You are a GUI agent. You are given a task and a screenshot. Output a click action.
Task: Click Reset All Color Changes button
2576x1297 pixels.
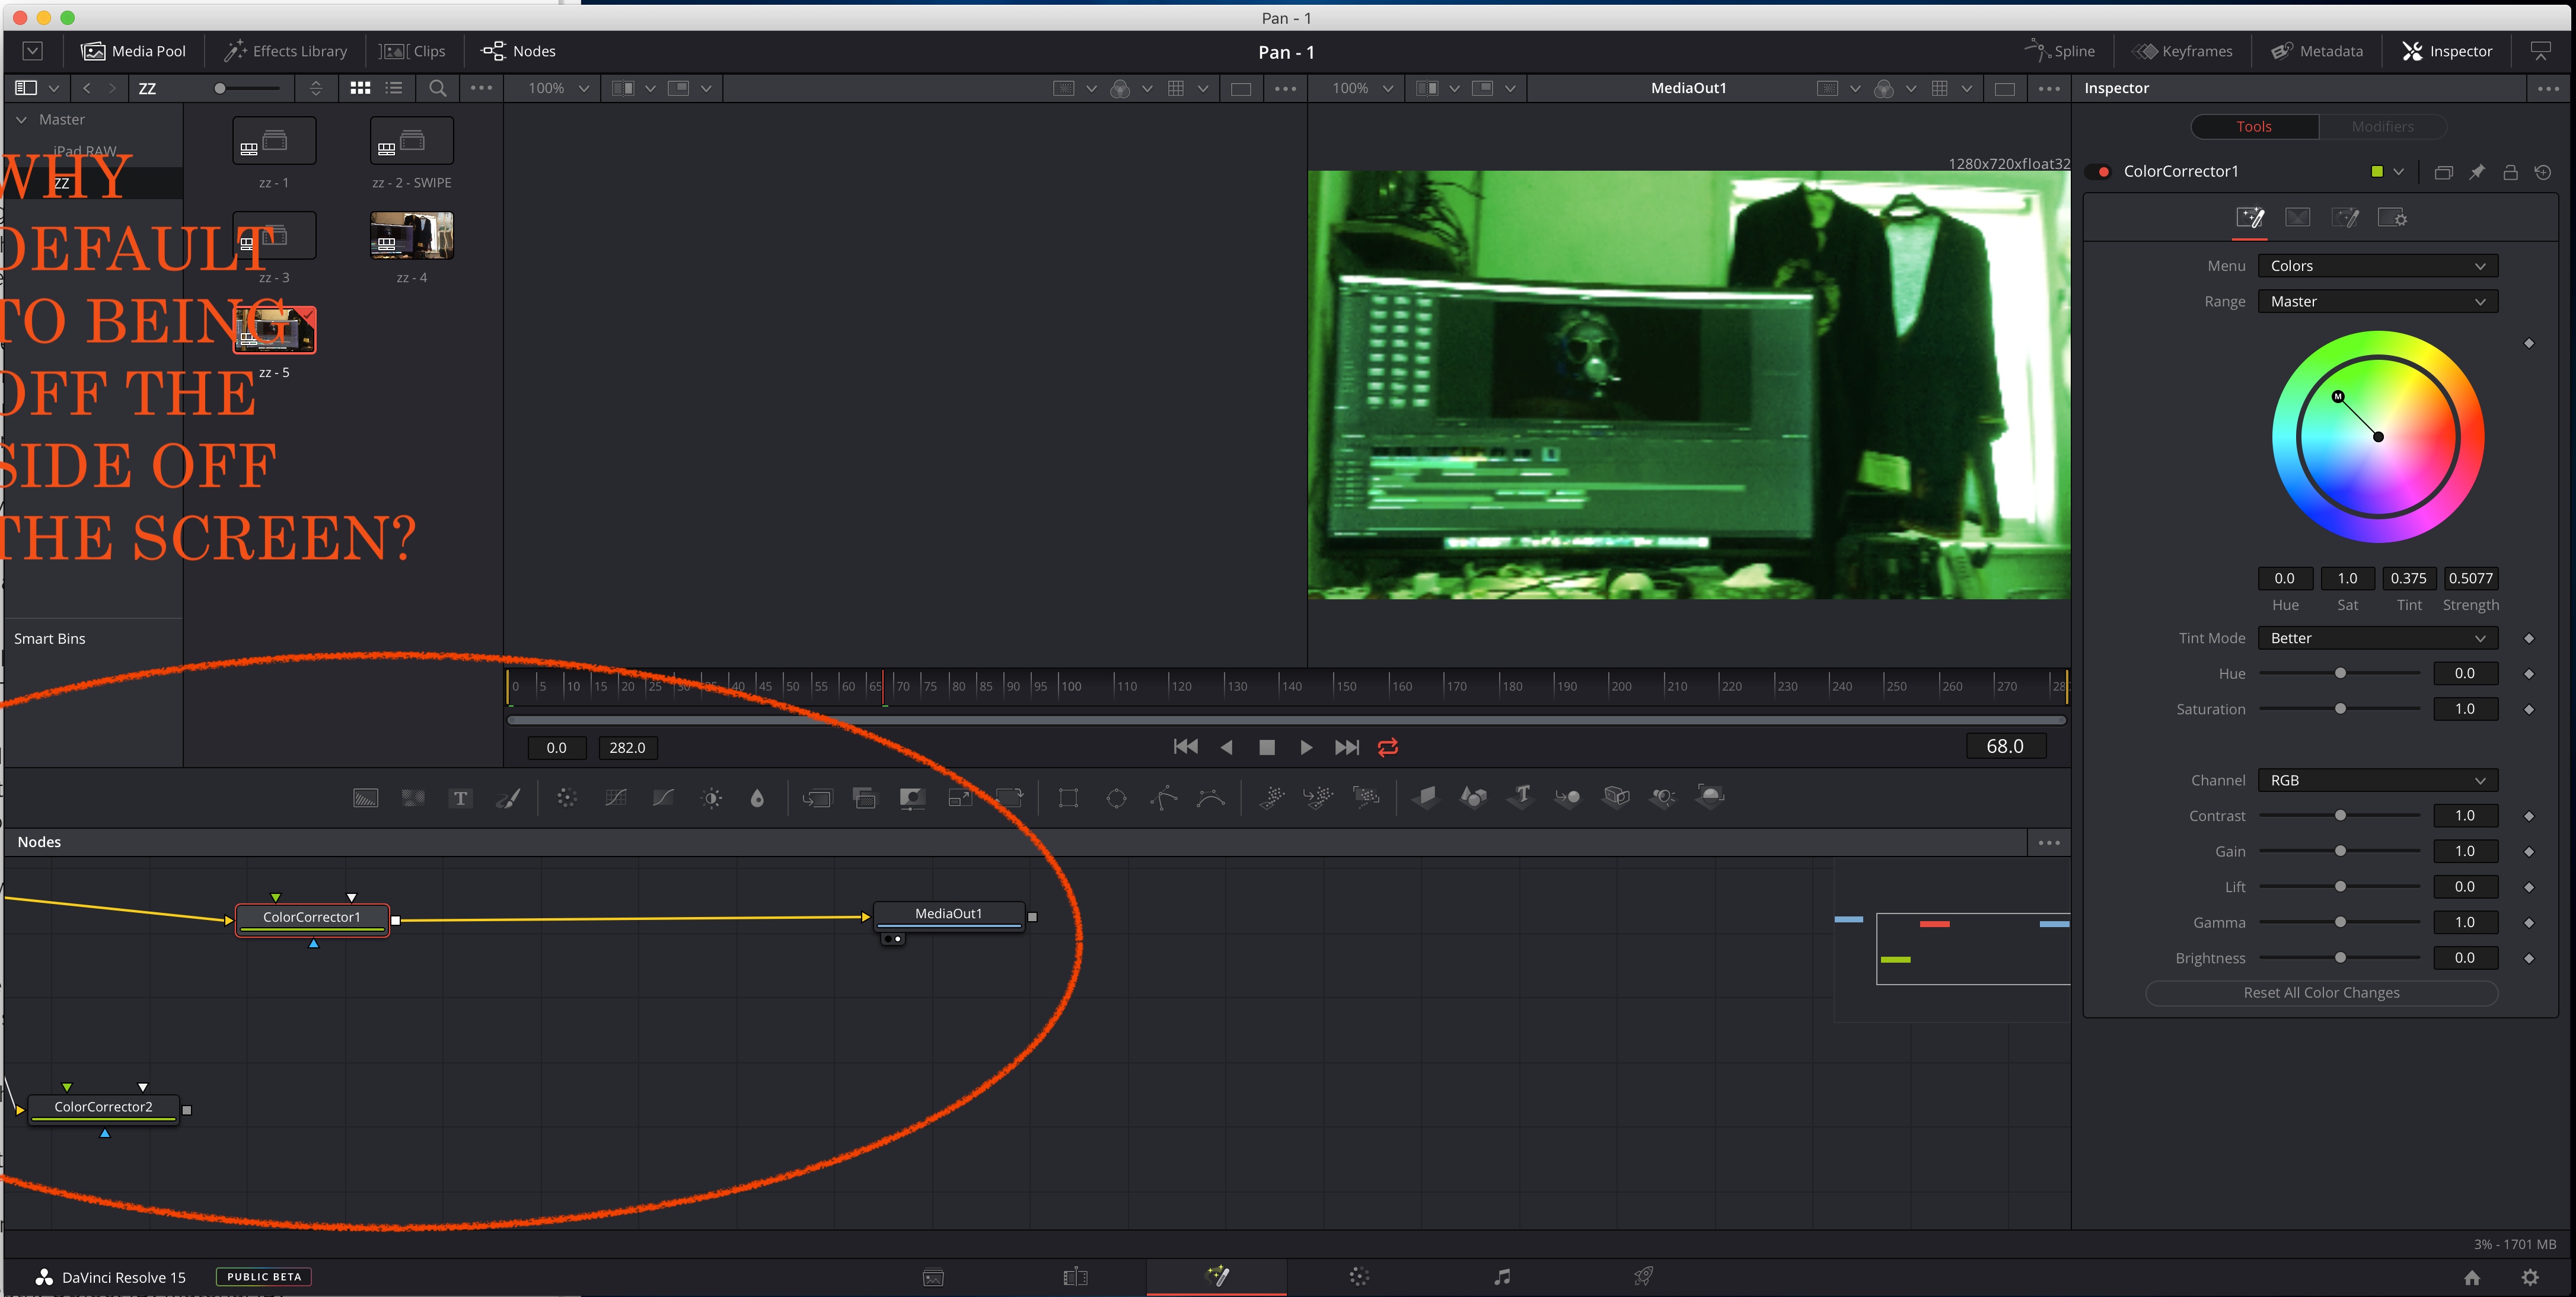click(2321, 993)
